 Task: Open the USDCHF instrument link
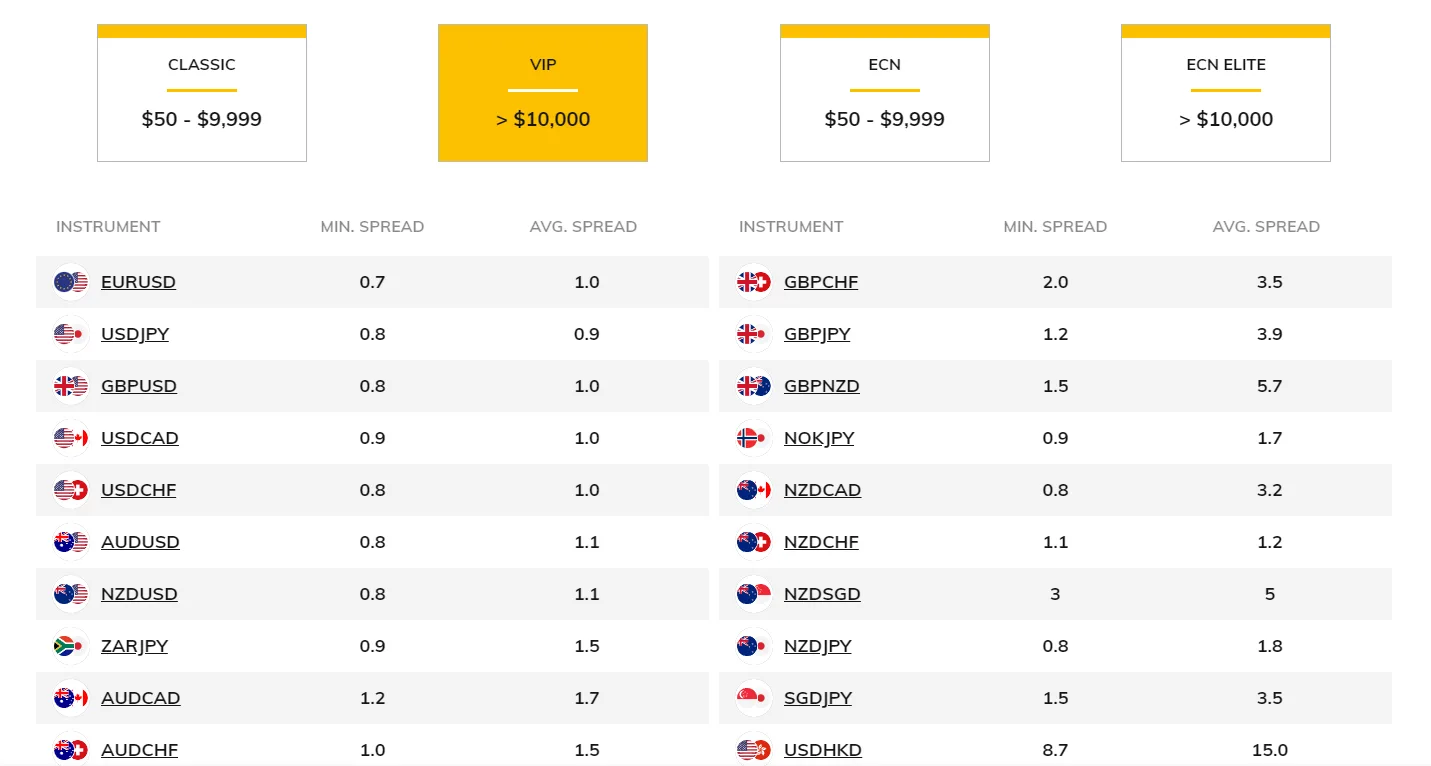click(138, 490)
